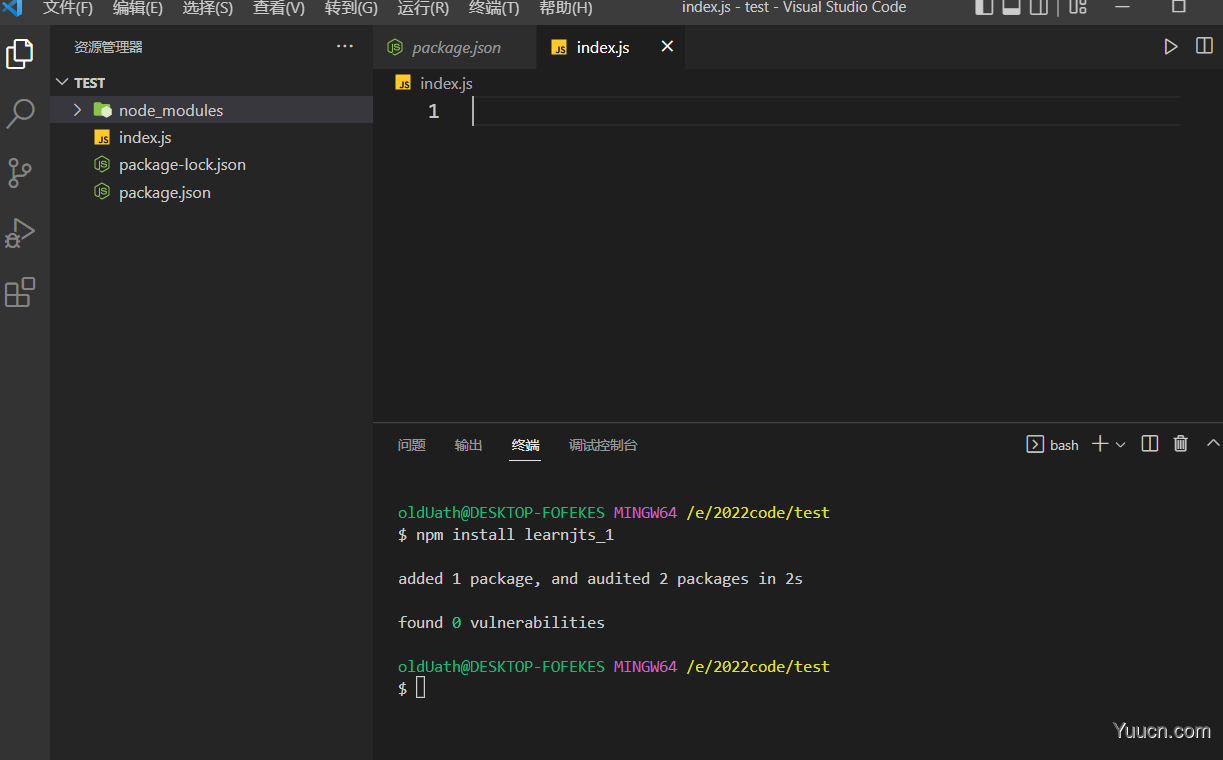Open the 选择(S) menu

click(x=208, y=8)
